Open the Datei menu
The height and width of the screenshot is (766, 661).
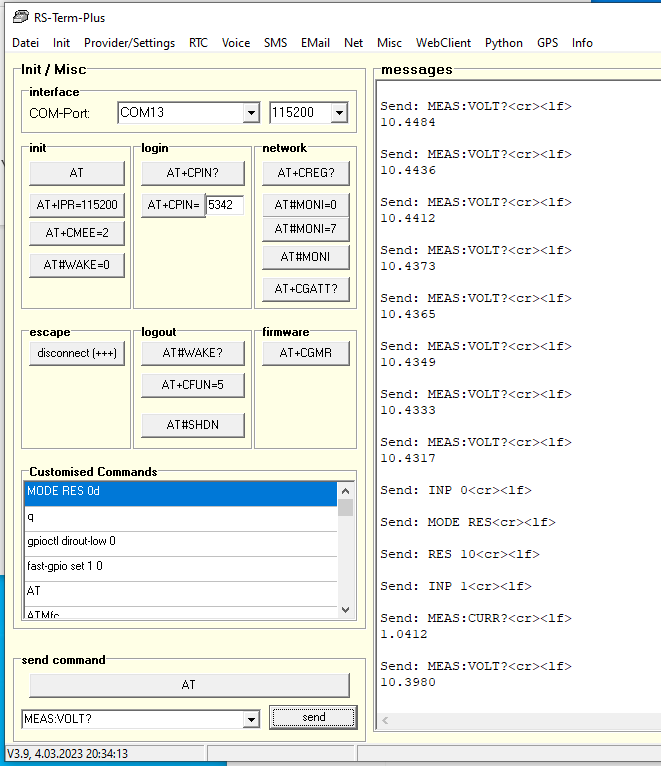[x=25, y=43]
